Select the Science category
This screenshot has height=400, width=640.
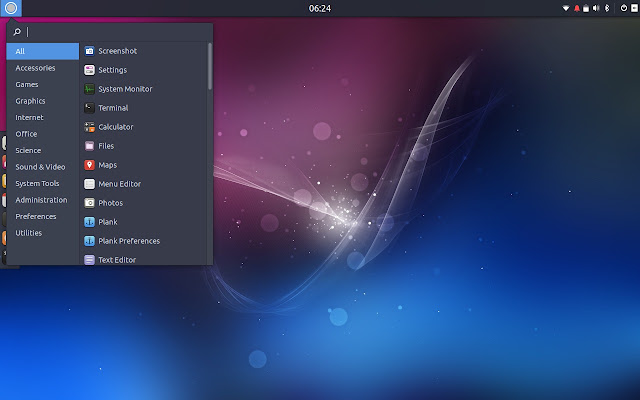(43, 151)
